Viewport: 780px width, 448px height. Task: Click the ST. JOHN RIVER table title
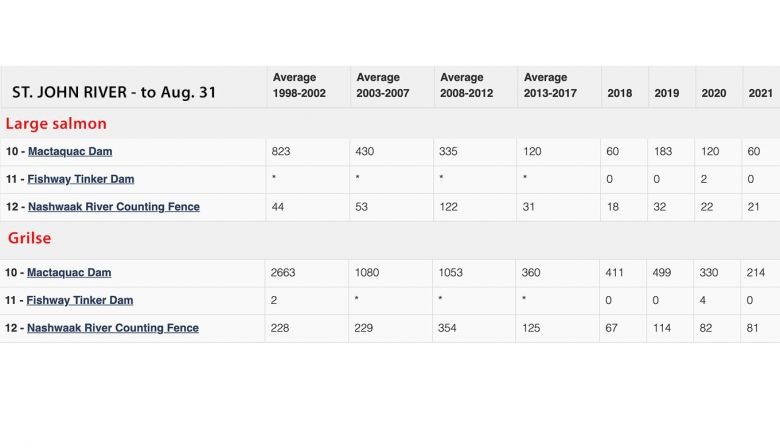point(114,92)
